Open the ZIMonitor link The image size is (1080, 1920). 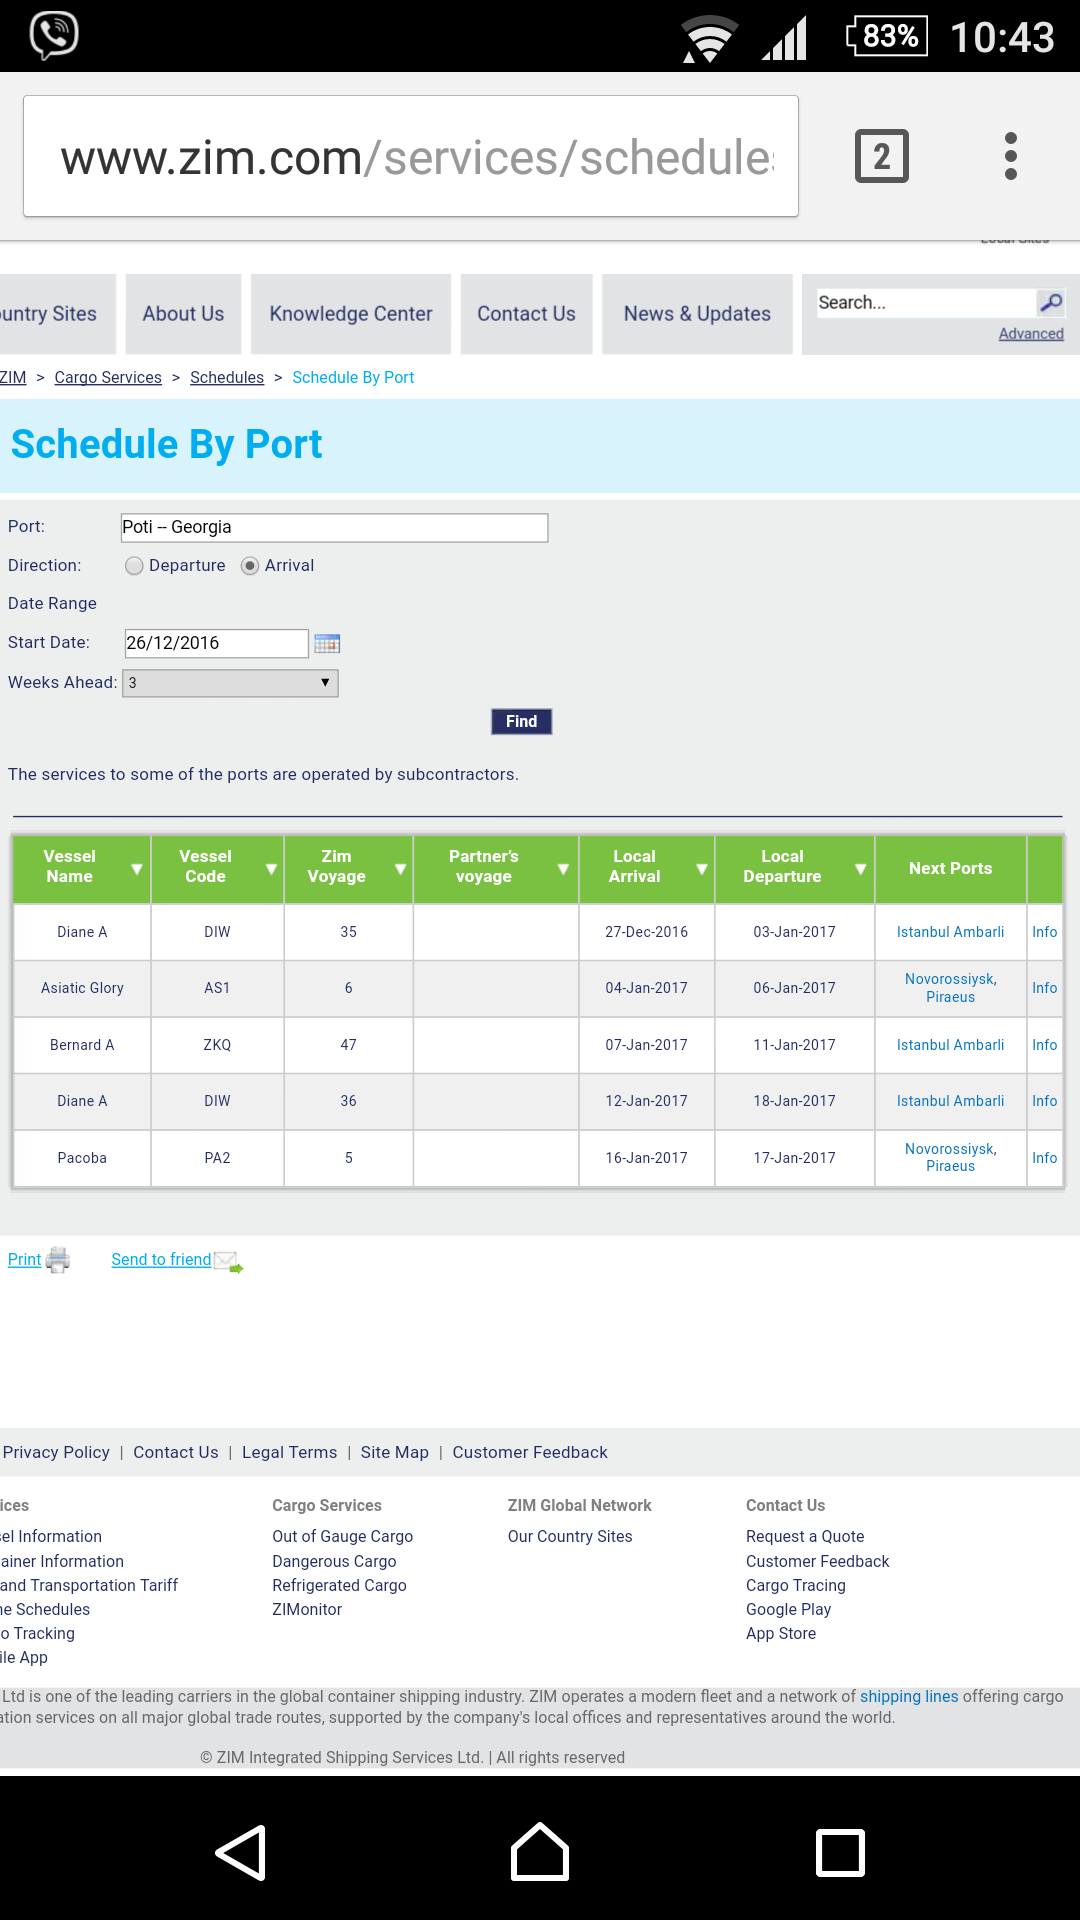[307, 1610]
